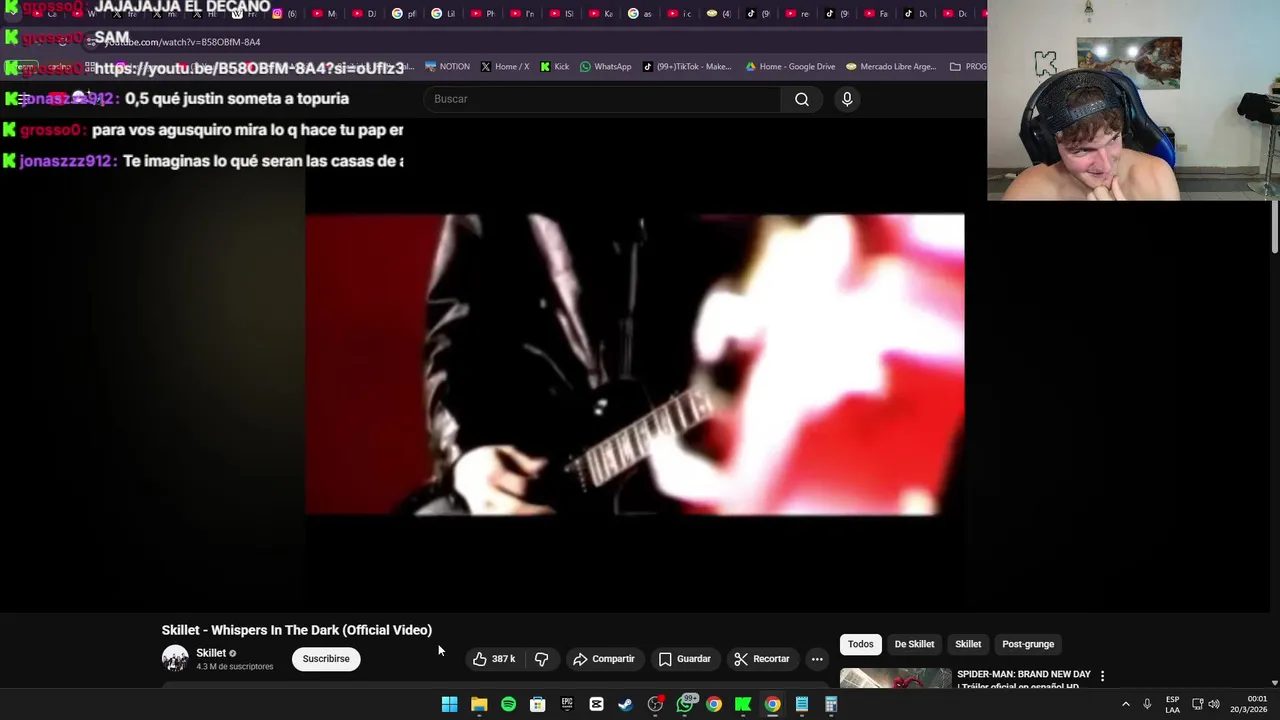Launch Epic Games from taskbar
Screen dimensions: 1280x720
point(567,704)
